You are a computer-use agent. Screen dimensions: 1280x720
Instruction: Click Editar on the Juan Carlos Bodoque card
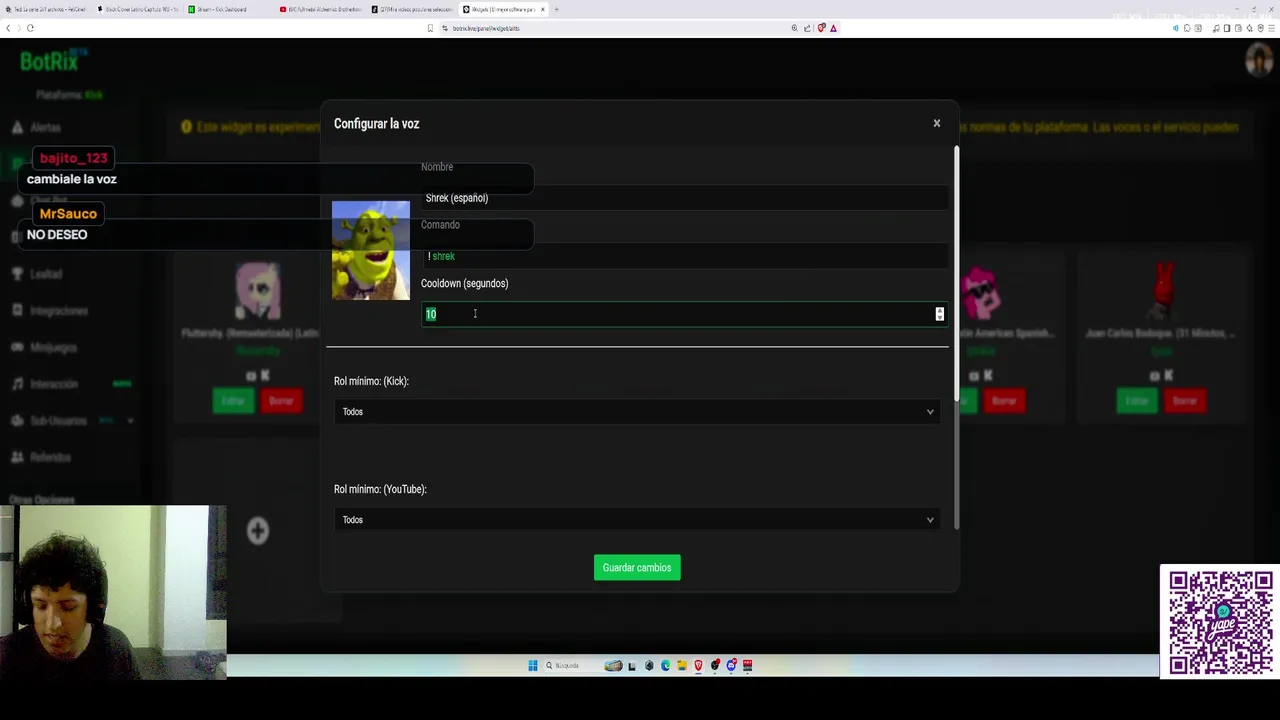pyautogui.click(x=1137, y=401)
